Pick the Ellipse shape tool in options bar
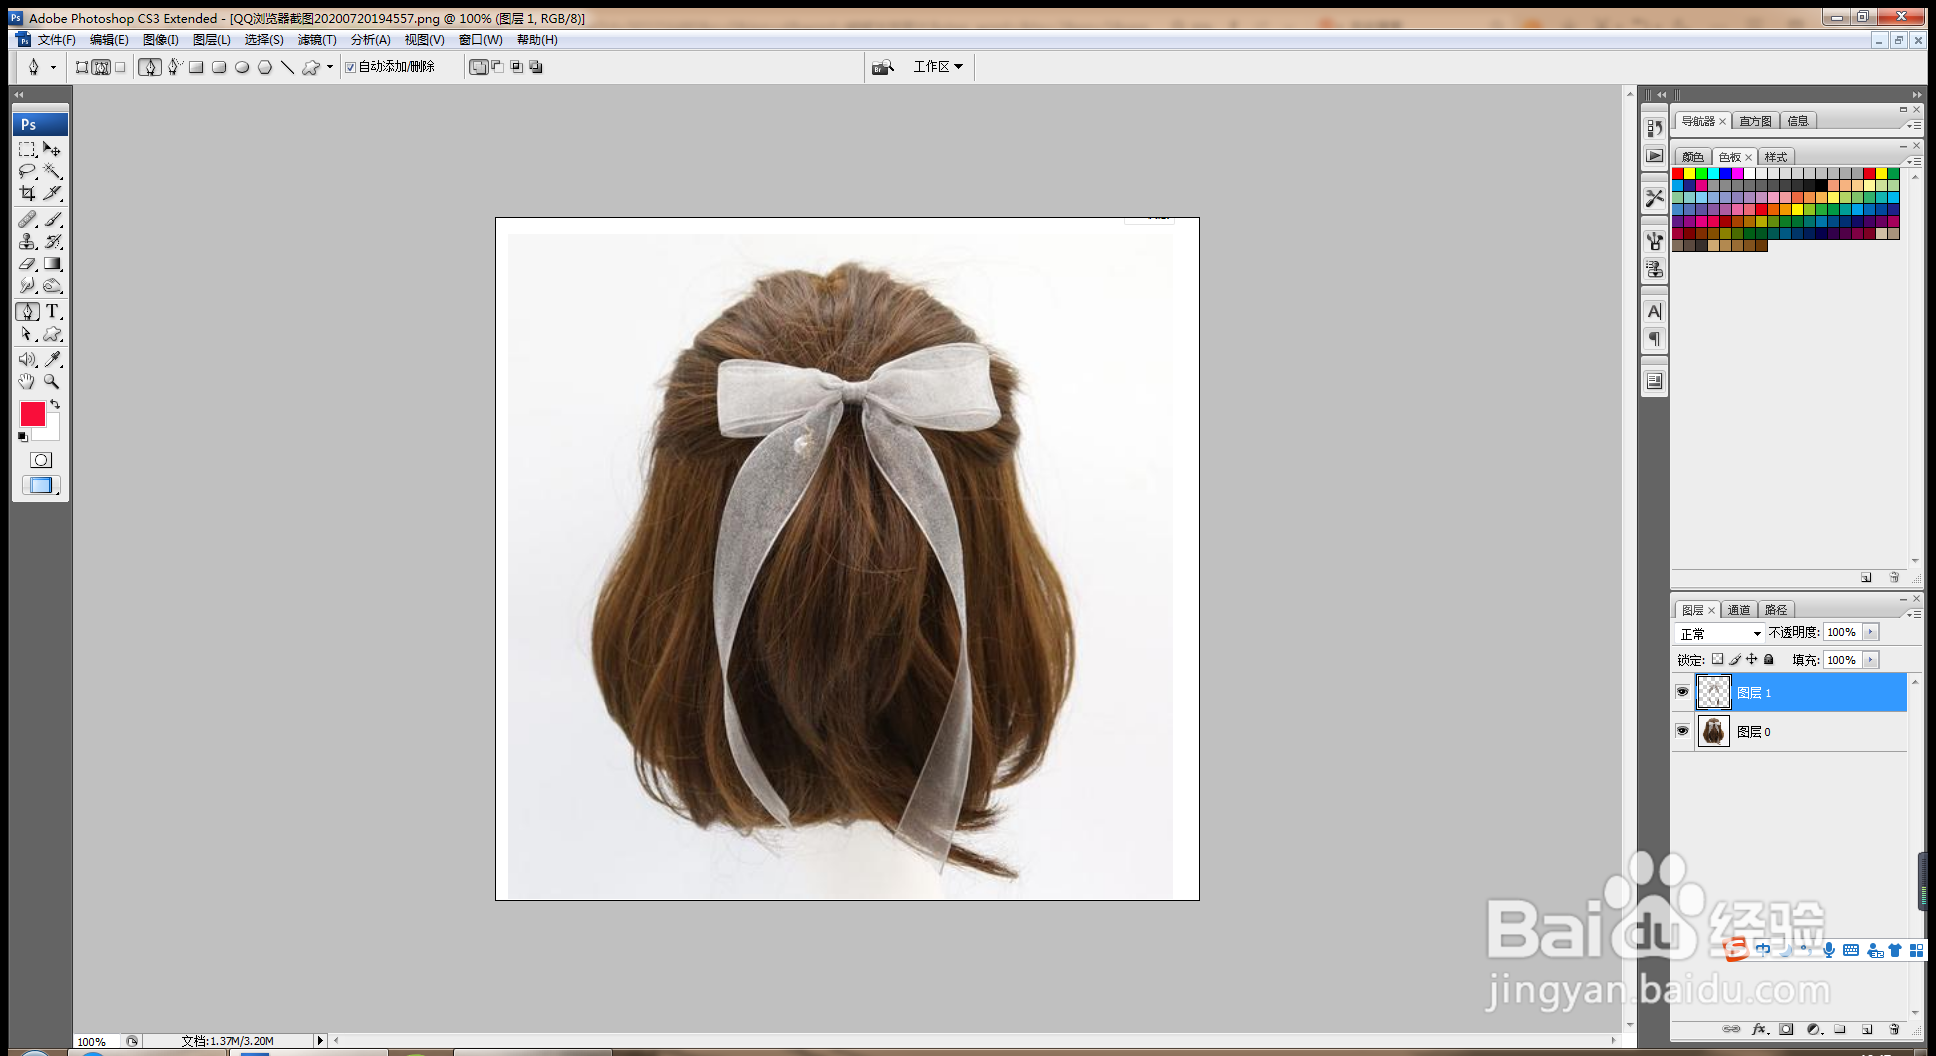Viewport: 1936px width, 1056px height. (x=242, y=67)
